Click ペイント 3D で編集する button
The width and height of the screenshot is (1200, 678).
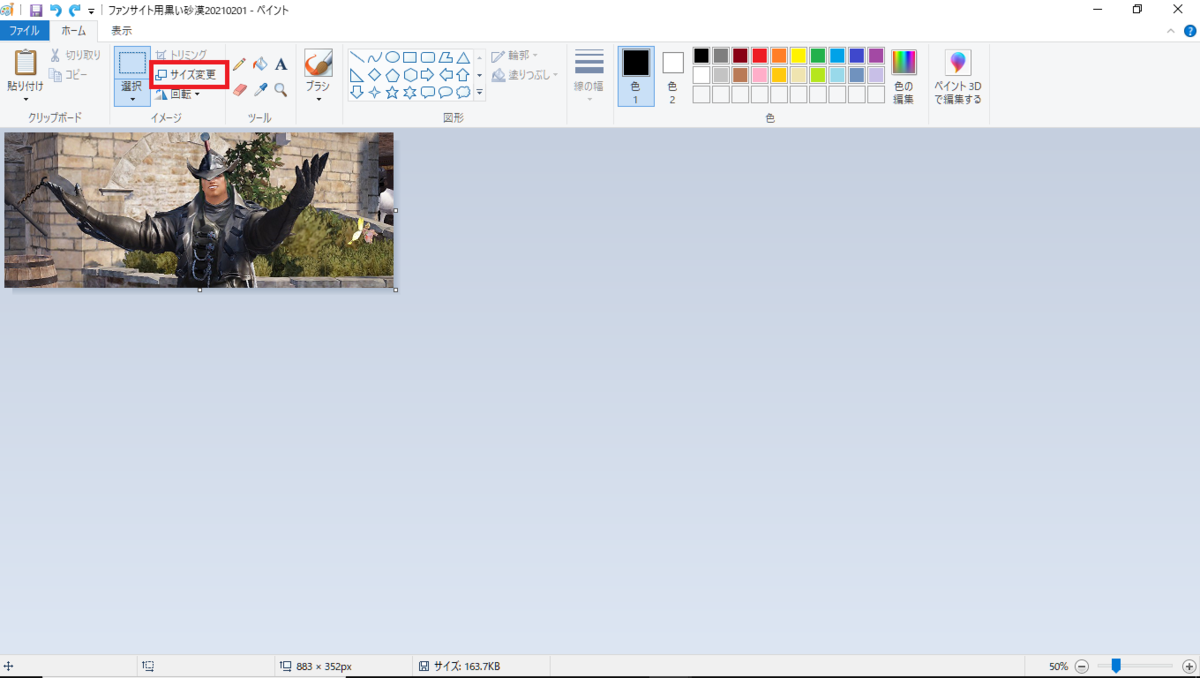(958, 77)
